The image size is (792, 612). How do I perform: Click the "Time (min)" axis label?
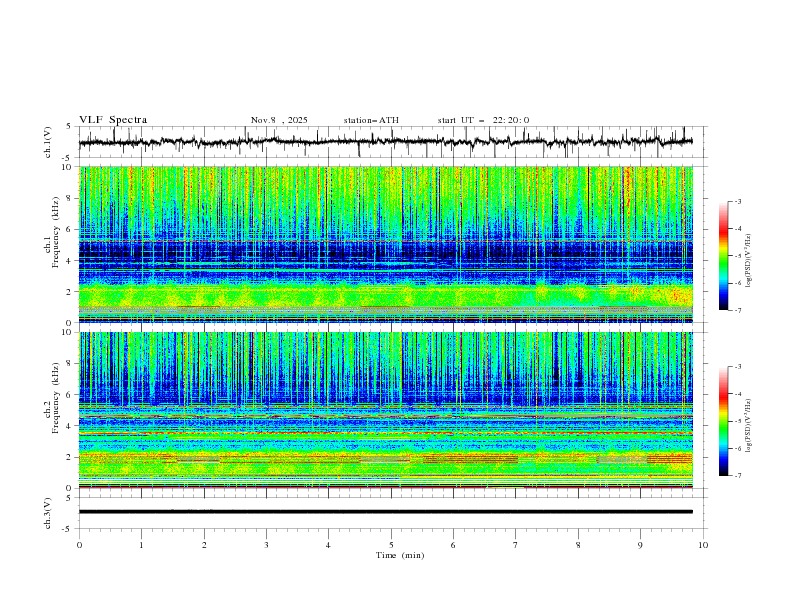[400, 555]
